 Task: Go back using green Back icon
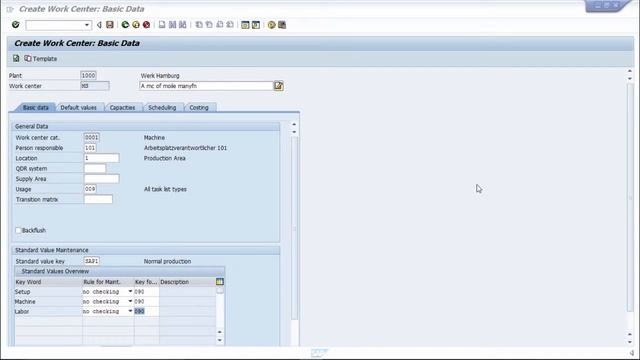point(125,25)
